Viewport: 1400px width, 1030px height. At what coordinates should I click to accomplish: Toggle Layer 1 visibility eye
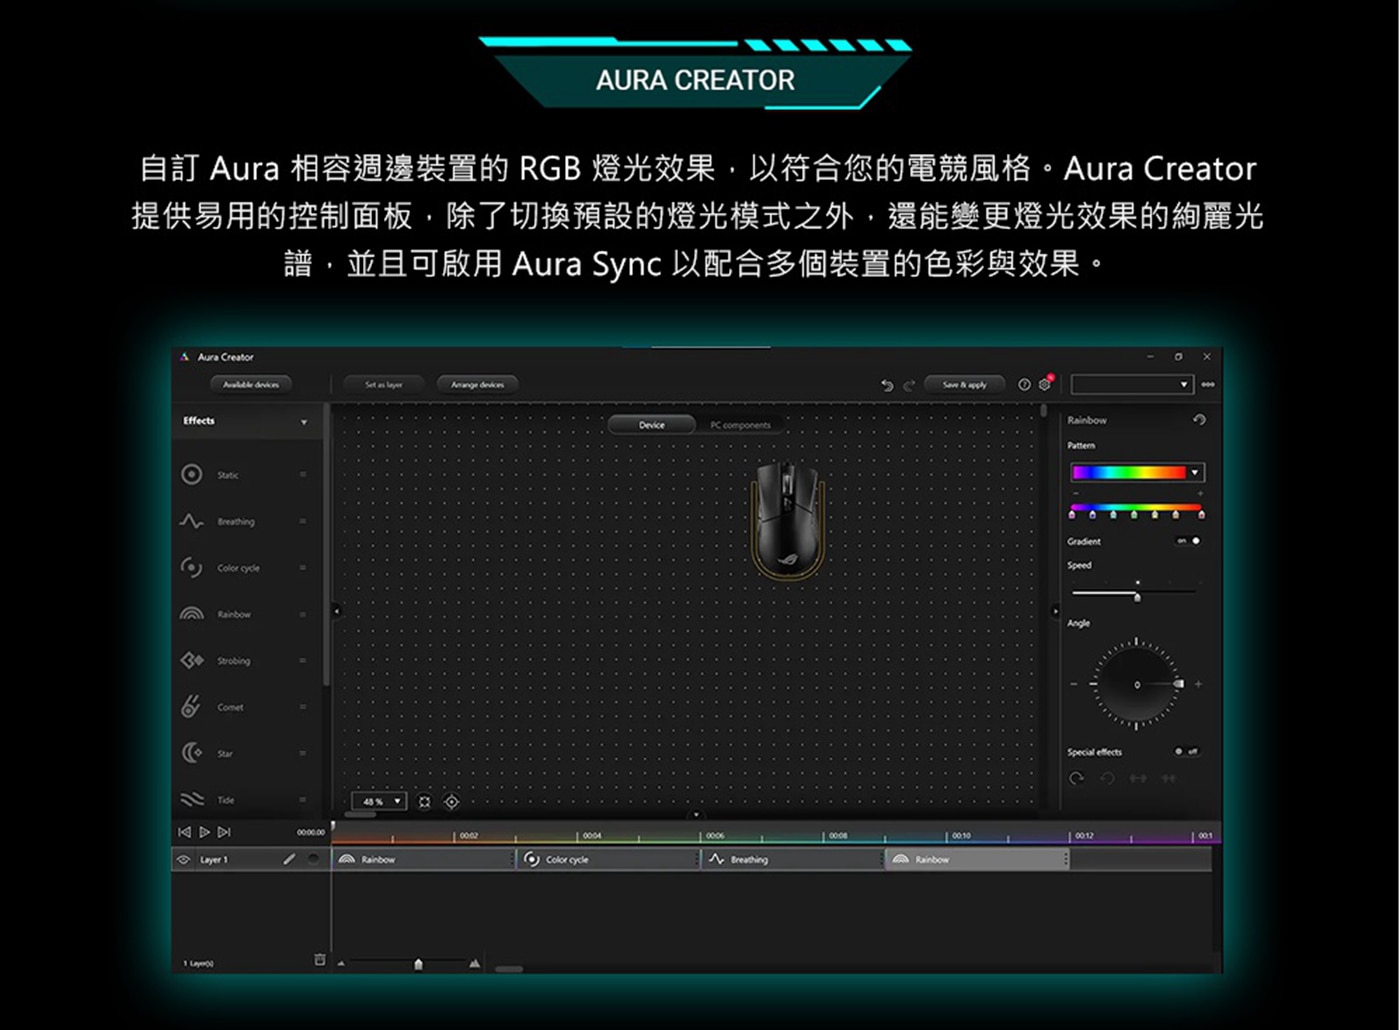183,859
